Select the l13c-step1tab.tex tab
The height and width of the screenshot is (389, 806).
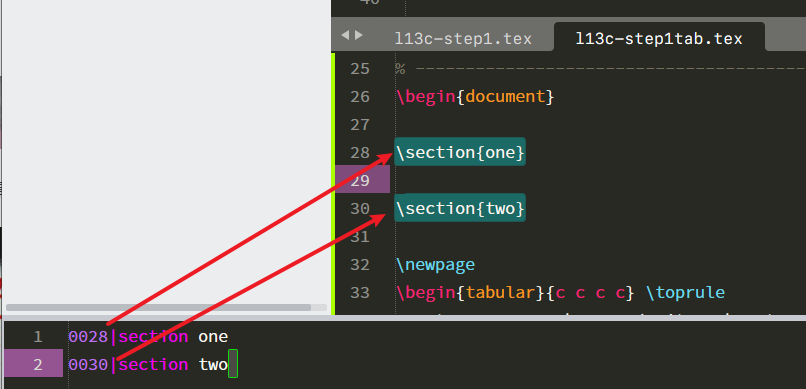point(659,39)
